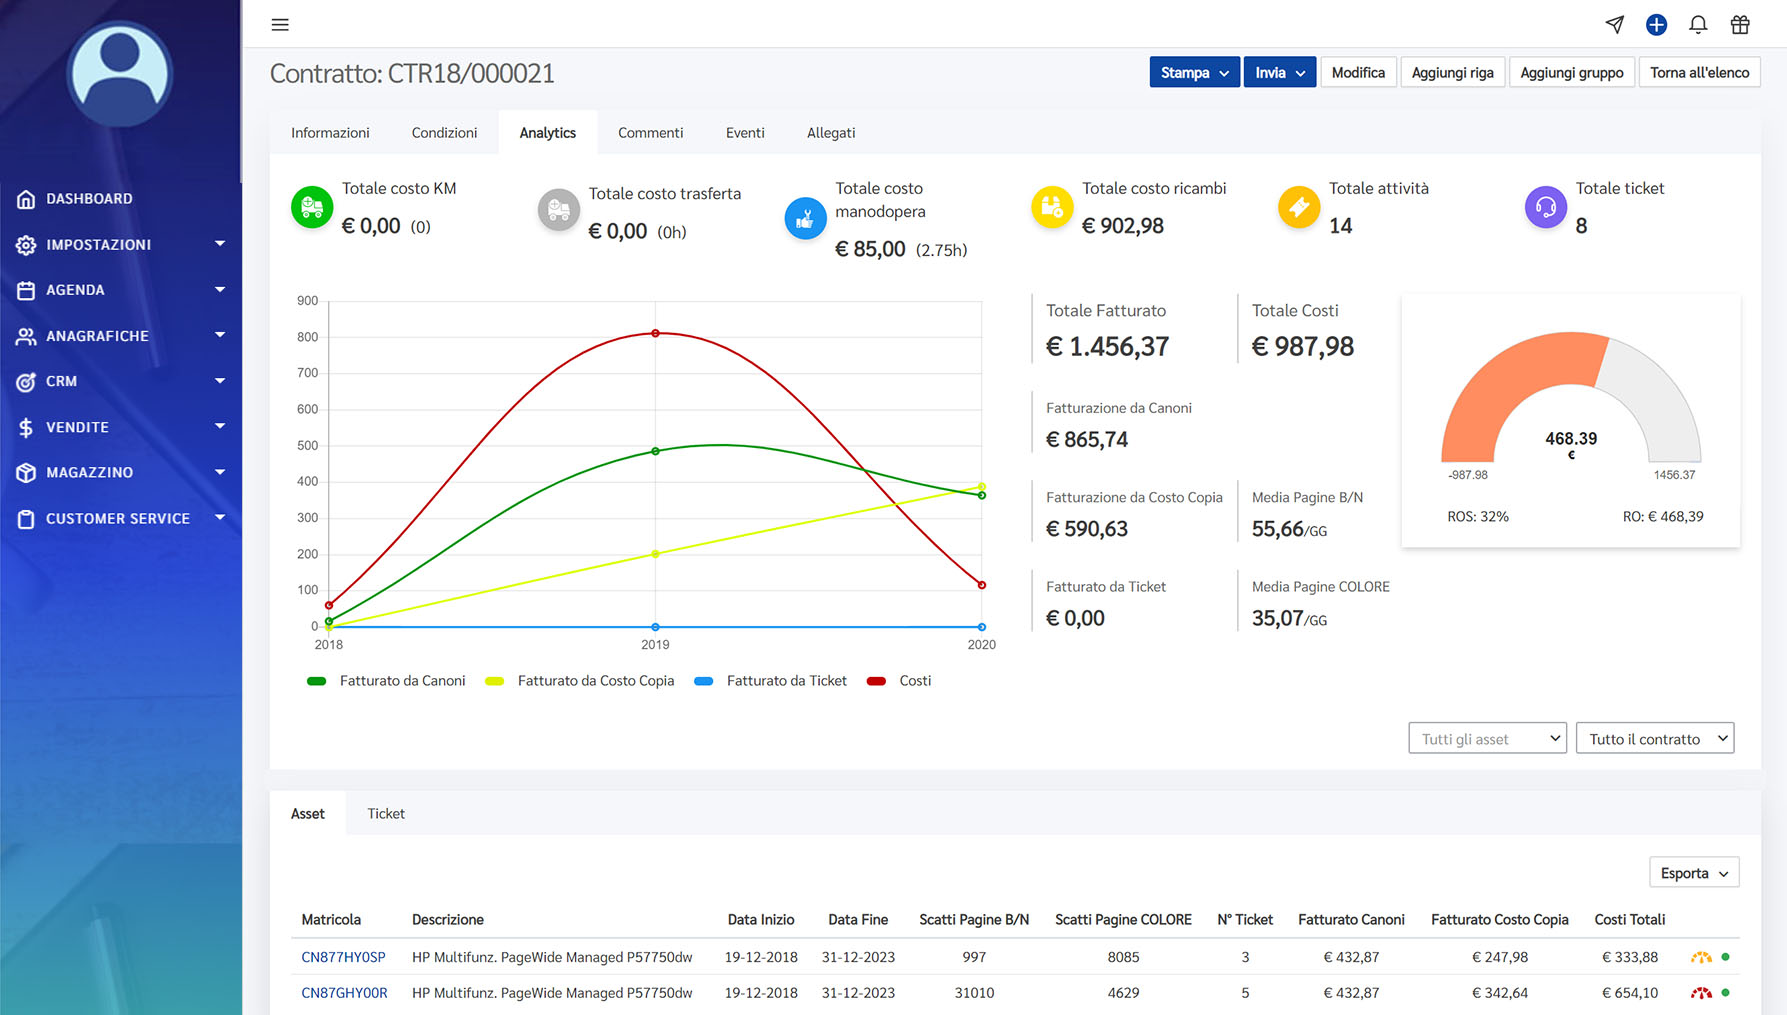Toggle Costi legend series visibility

click(899, 681)
